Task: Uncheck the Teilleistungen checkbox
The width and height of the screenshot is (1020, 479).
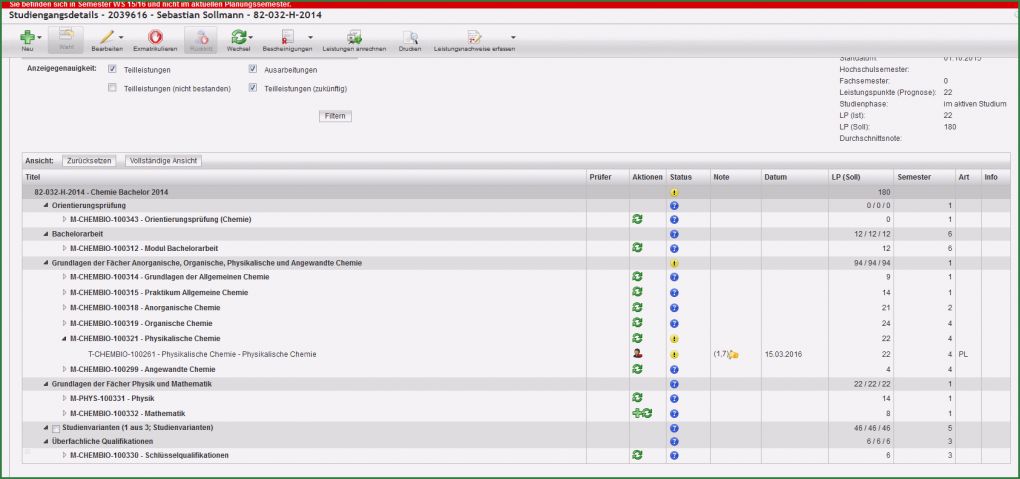Action: click(x=112, y=70)
